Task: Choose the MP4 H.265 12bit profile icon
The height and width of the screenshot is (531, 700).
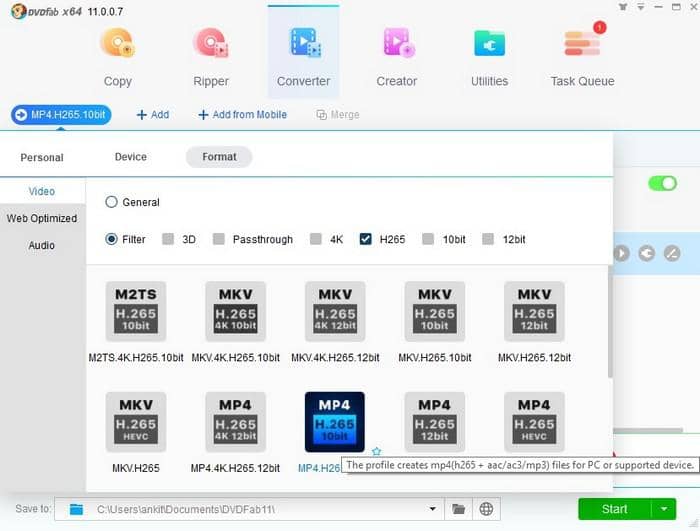Action: (435, 422)
